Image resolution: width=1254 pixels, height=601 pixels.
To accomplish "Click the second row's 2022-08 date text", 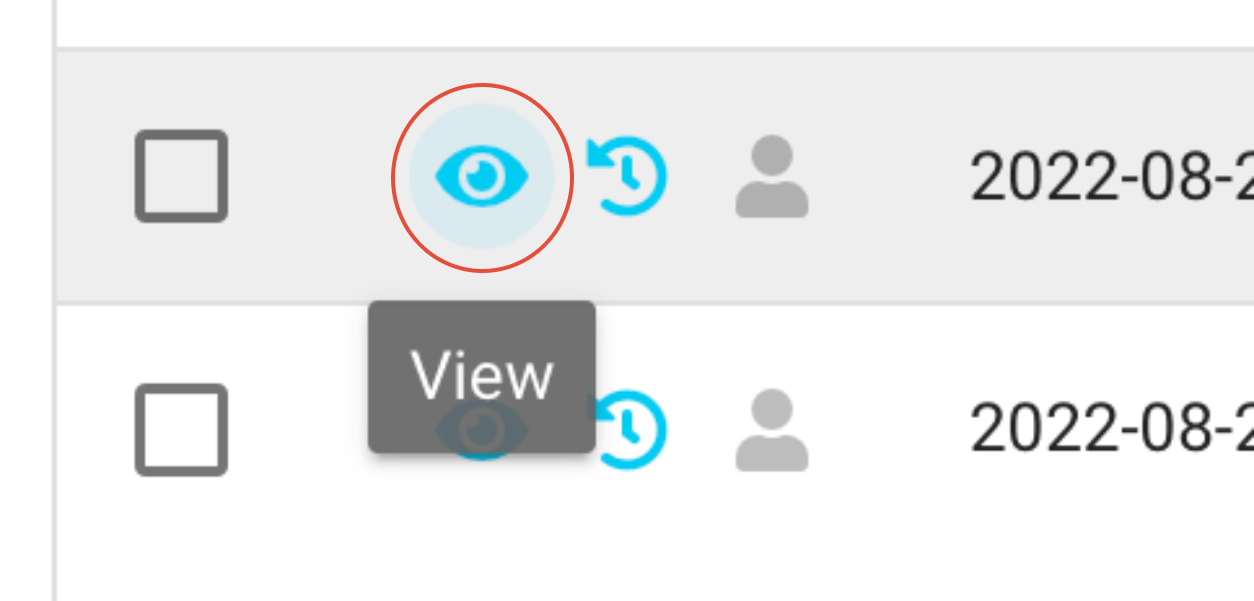I will pos(1111,428).
